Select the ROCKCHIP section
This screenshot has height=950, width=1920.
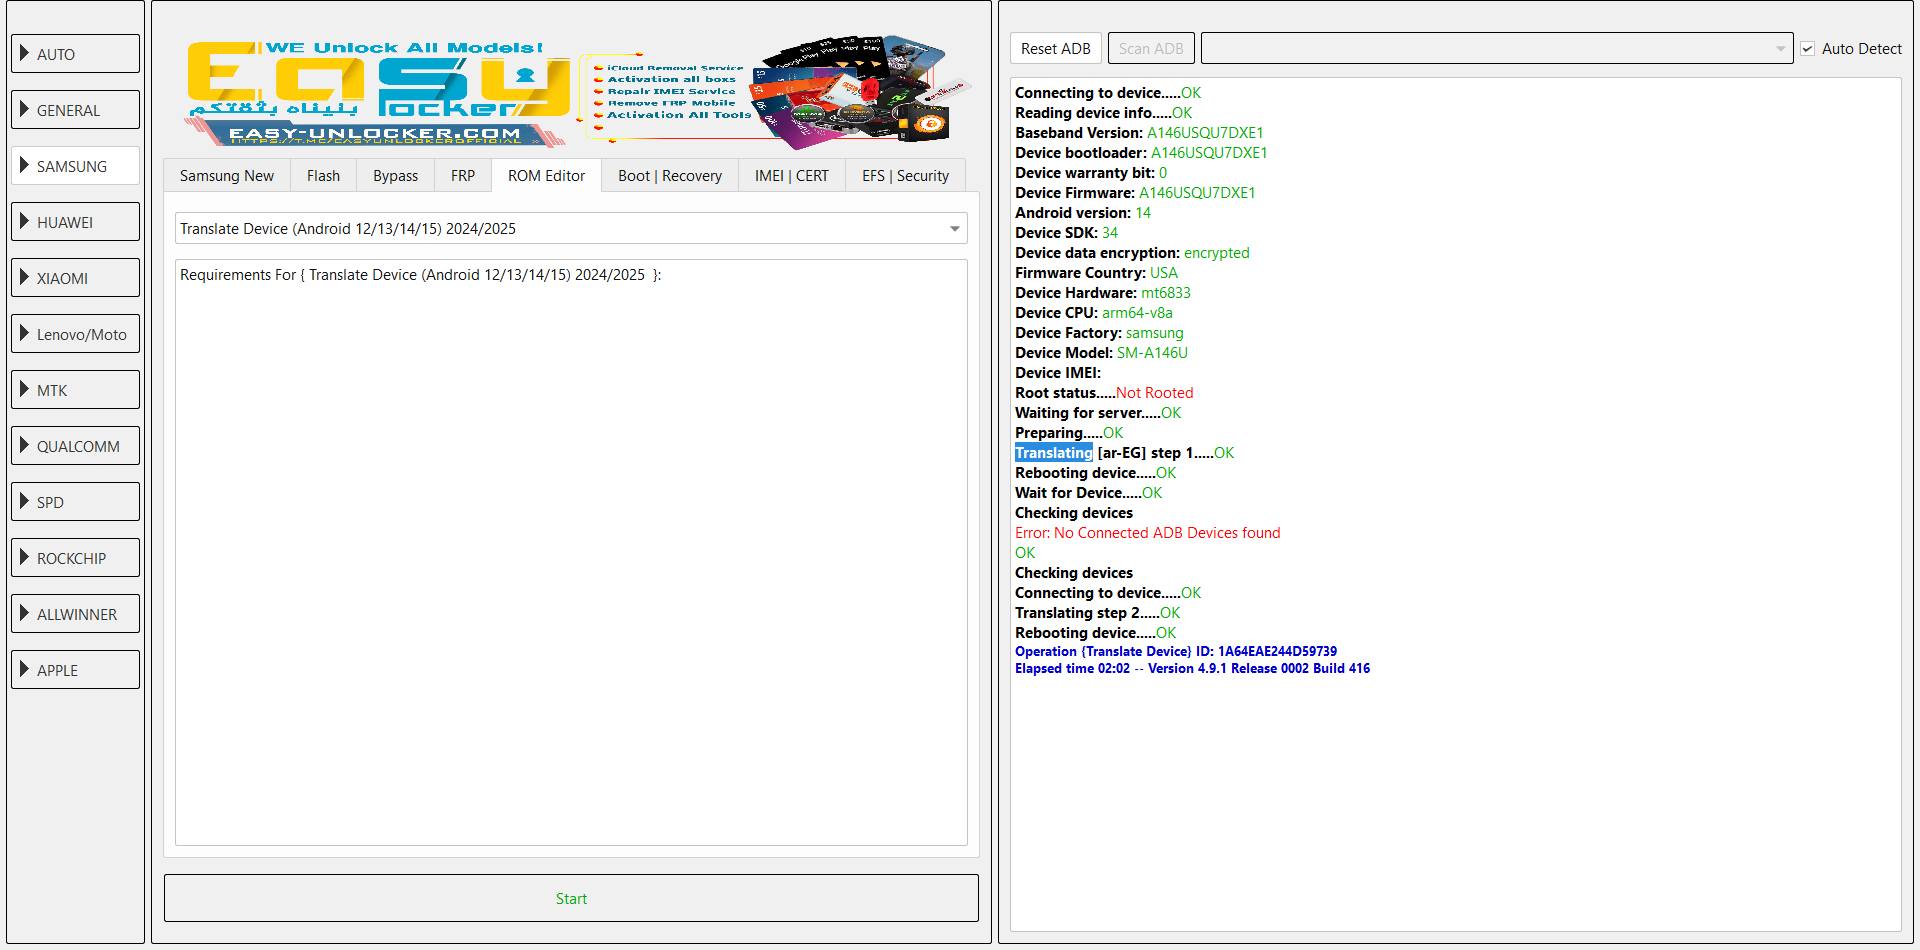(x=75, y=558)
